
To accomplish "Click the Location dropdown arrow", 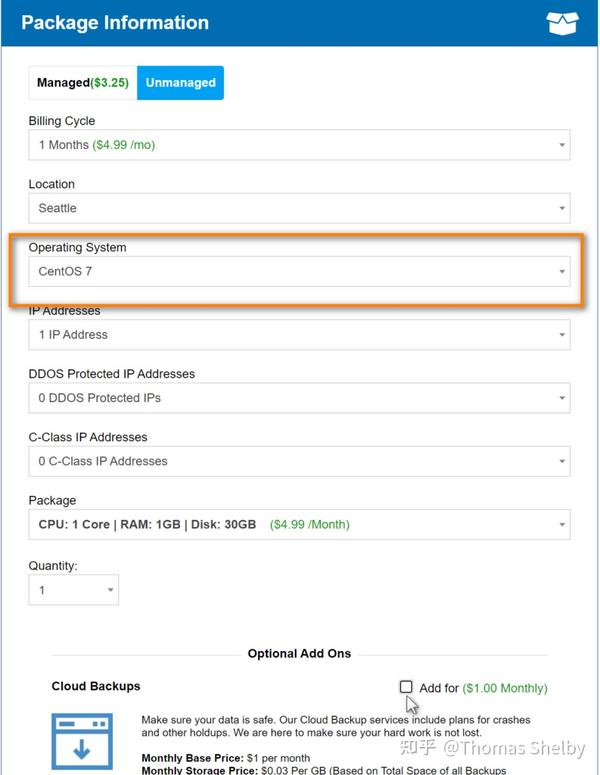I will 562,209.
